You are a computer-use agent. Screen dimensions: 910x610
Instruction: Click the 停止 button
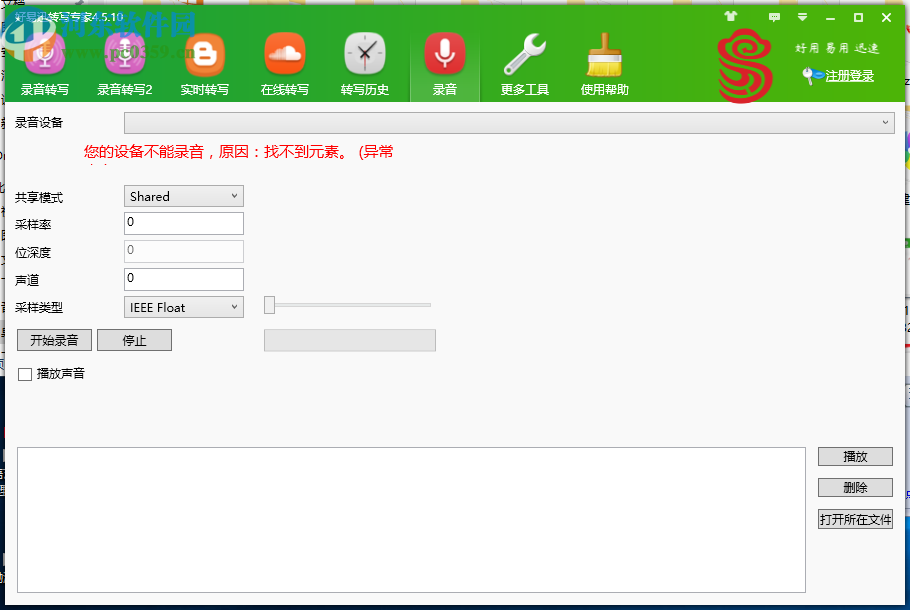click(x=134, y=340)
